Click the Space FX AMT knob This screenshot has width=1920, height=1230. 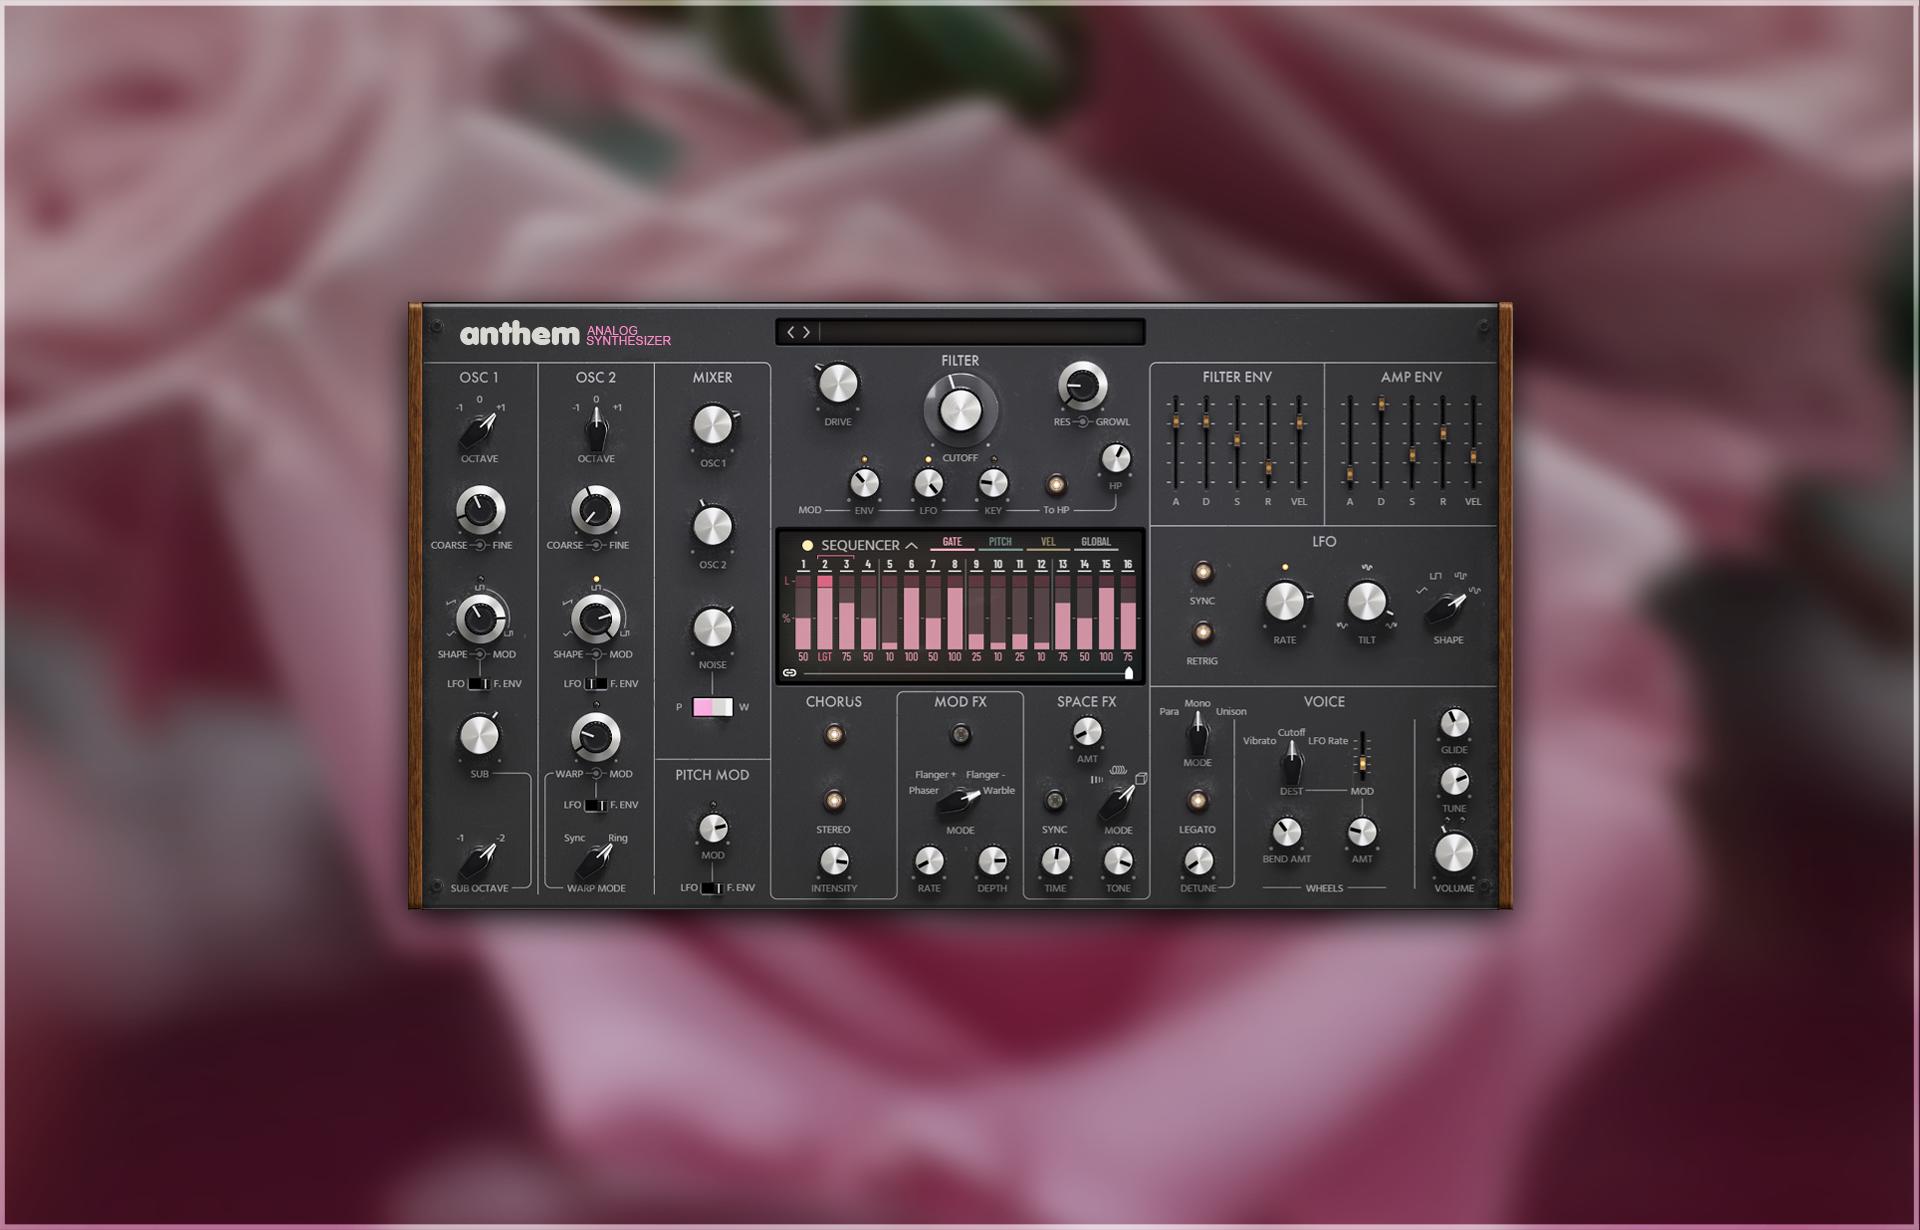[x=1087, y=733]
